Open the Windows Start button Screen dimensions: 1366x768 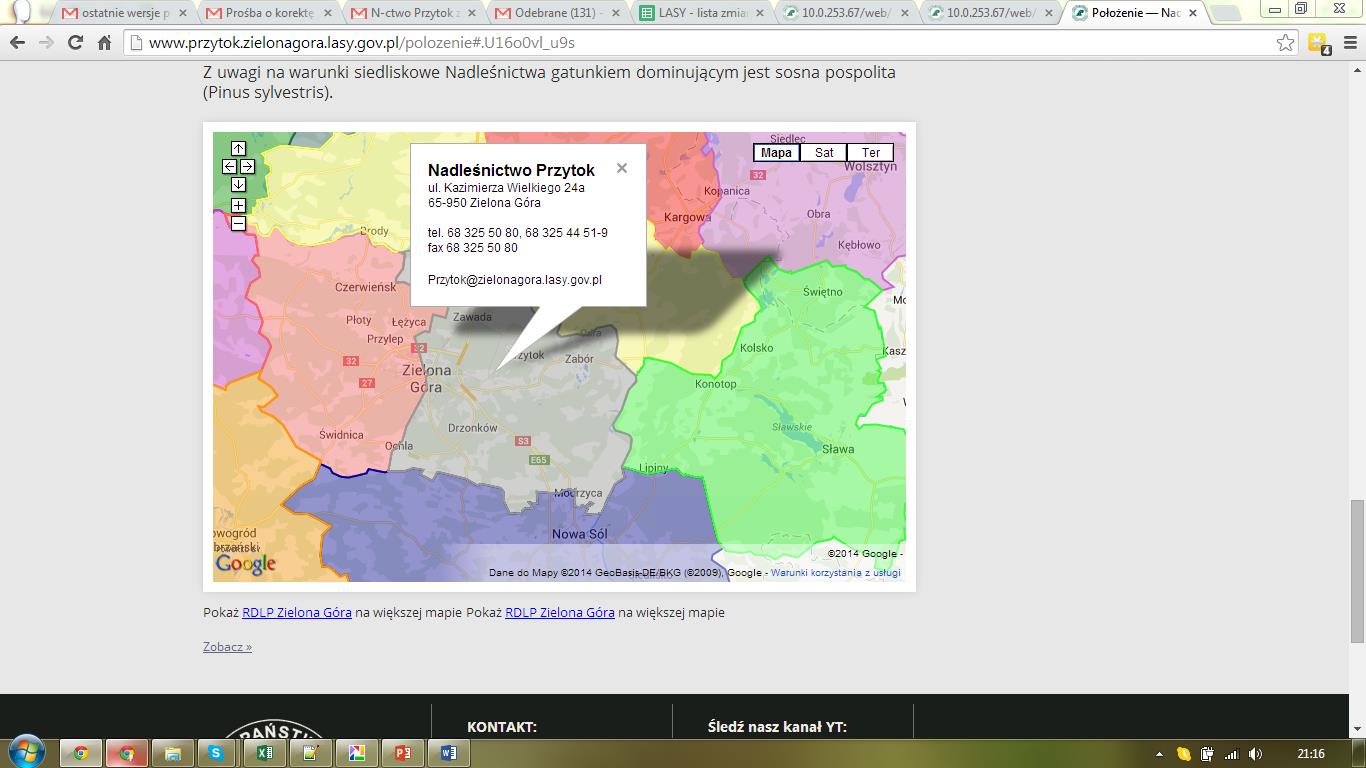pyautogui.click(x=26, y=752)
